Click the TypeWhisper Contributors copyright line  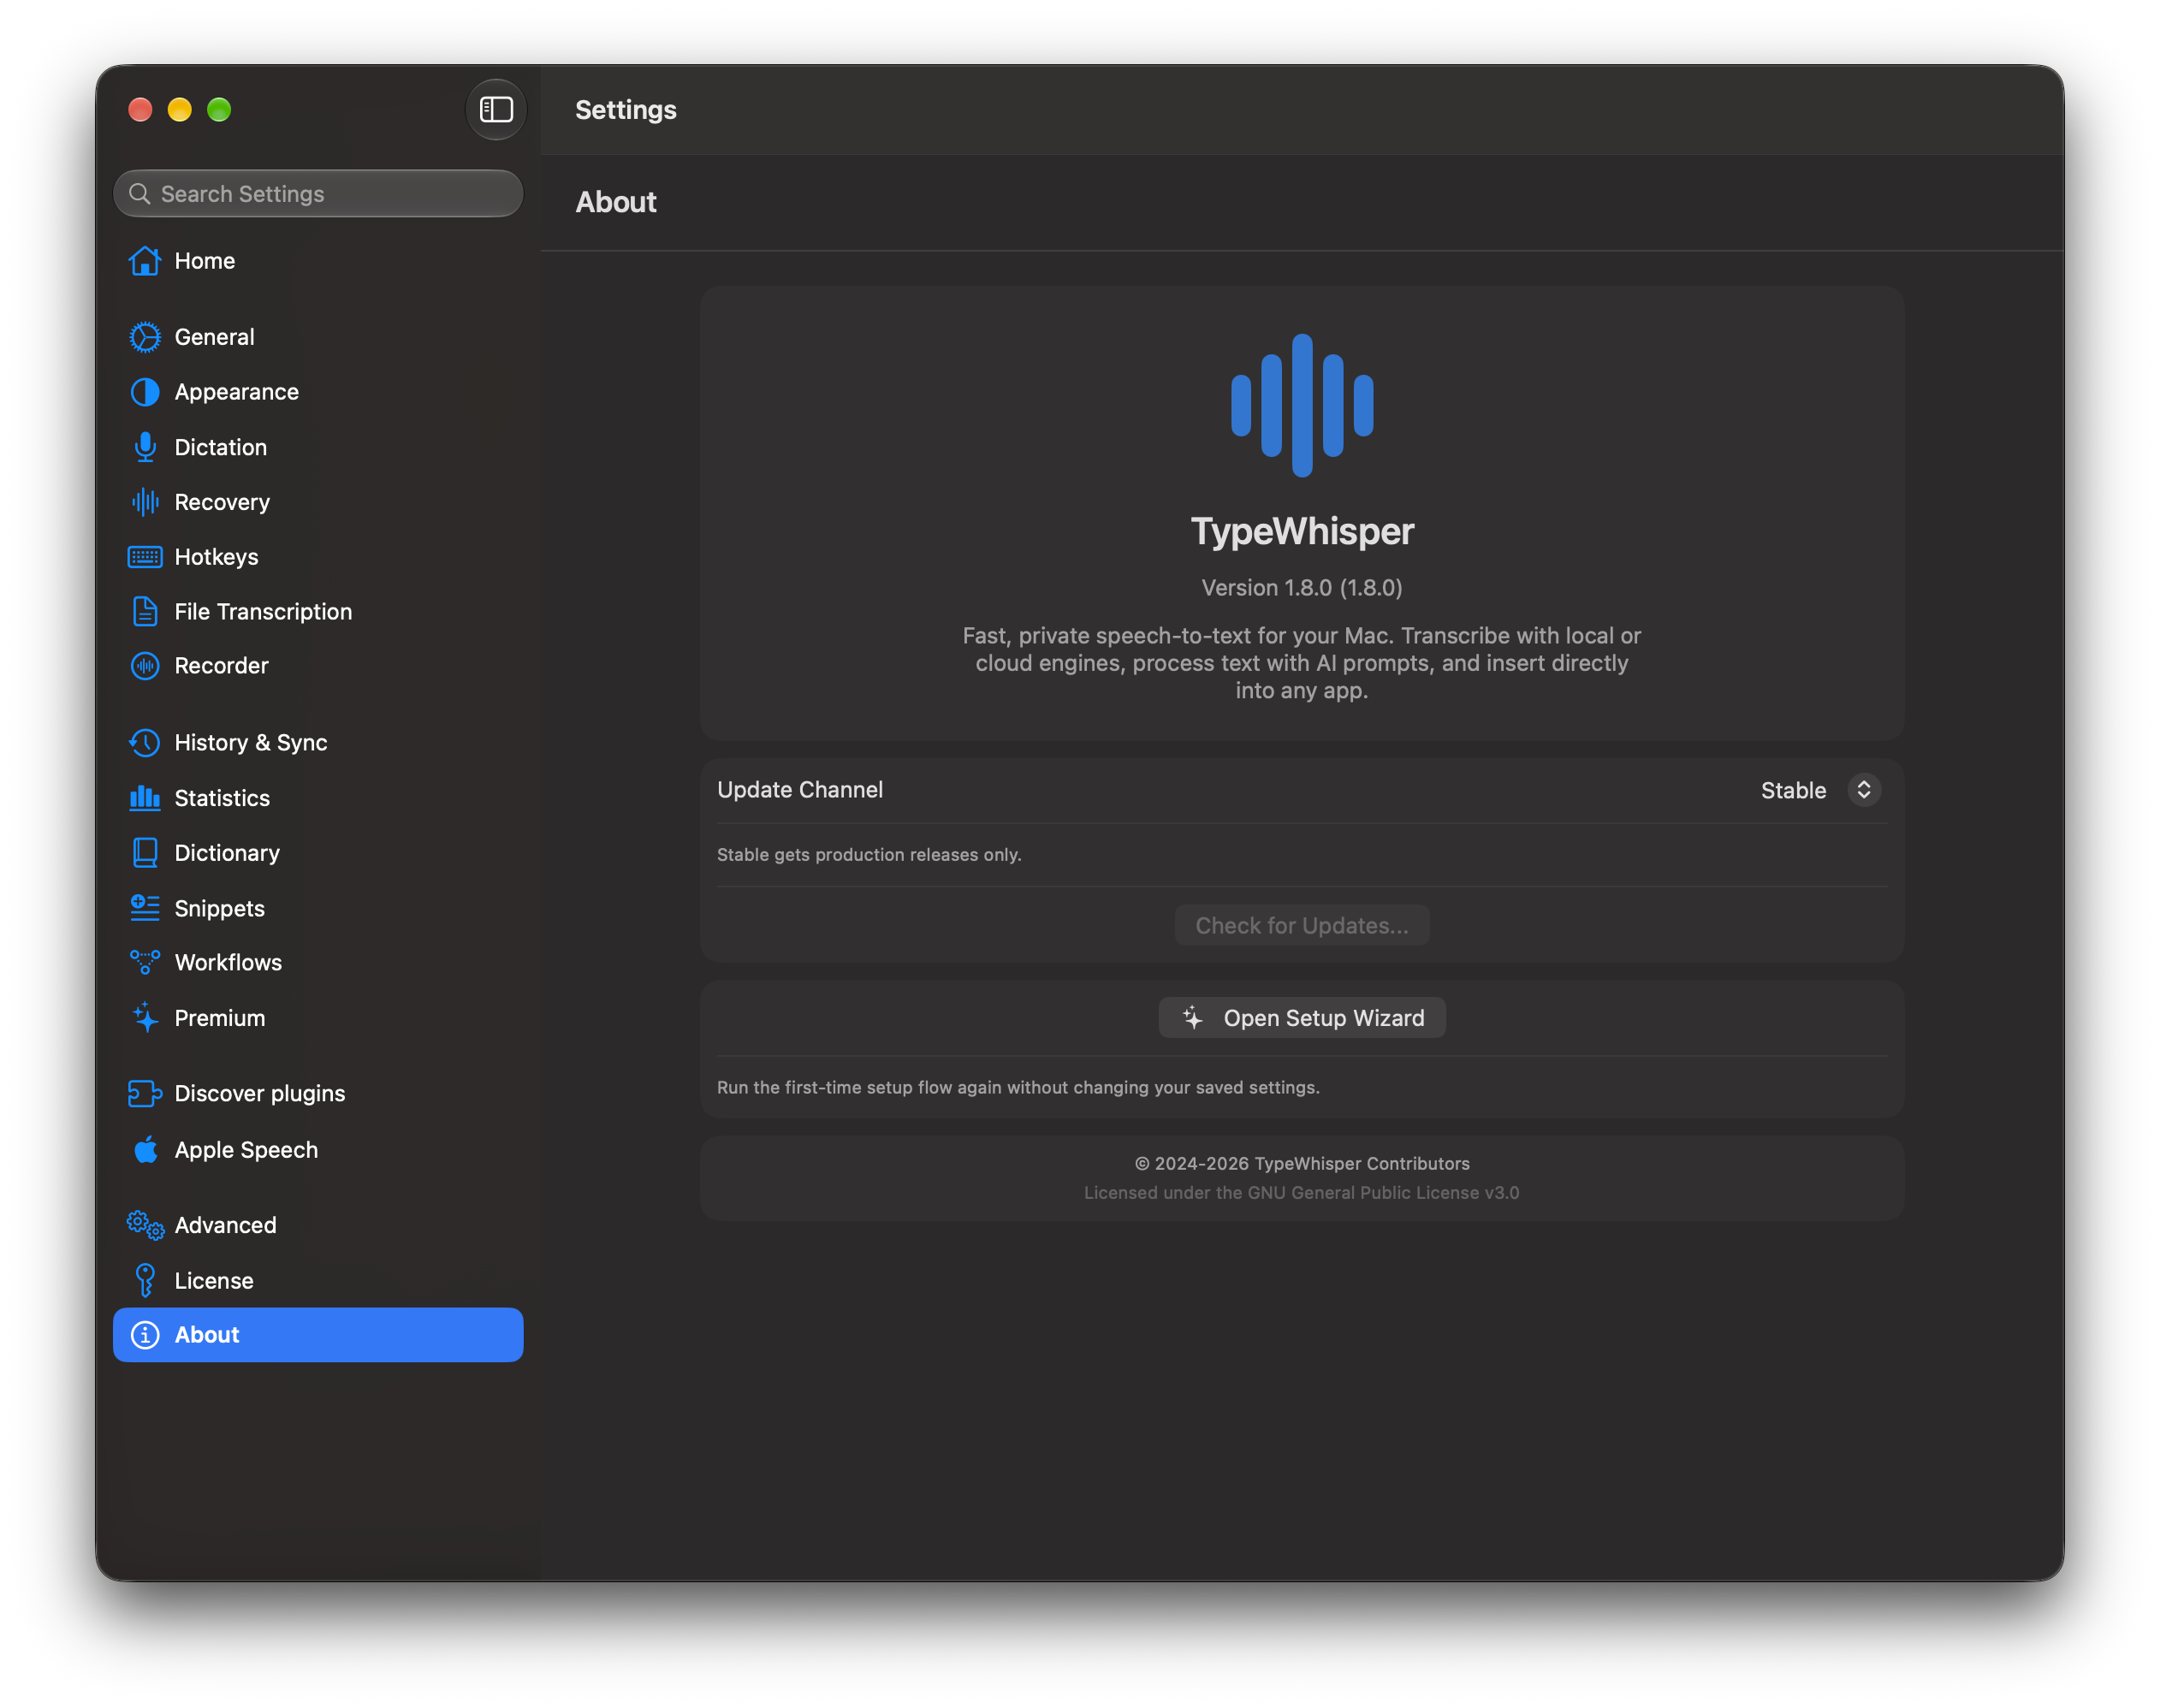(1302, 1164)
